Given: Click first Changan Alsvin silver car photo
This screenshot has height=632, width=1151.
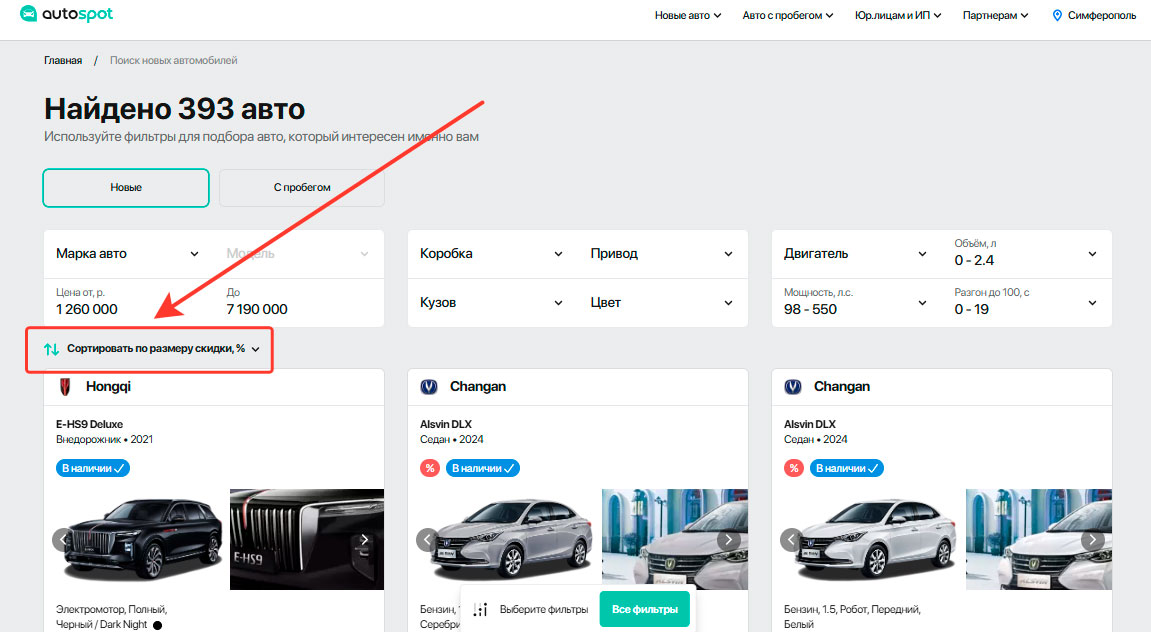Looking at the screenshot, I should (511, 540).
